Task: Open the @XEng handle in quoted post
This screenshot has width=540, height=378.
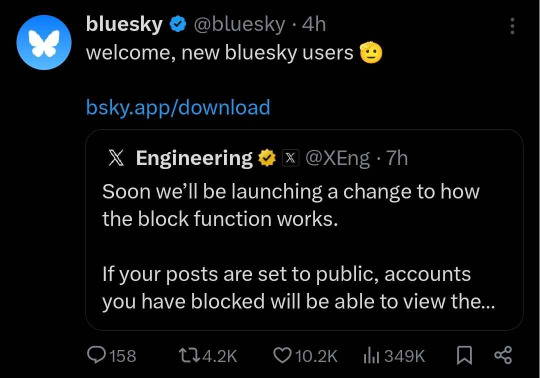Action: point(338,158)
